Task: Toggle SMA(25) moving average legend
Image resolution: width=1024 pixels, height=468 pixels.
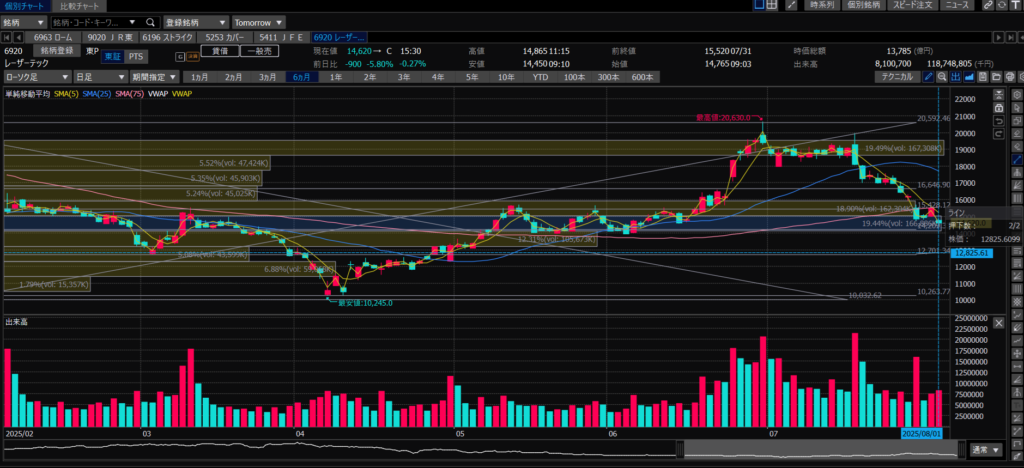Action: pos(97,94)
